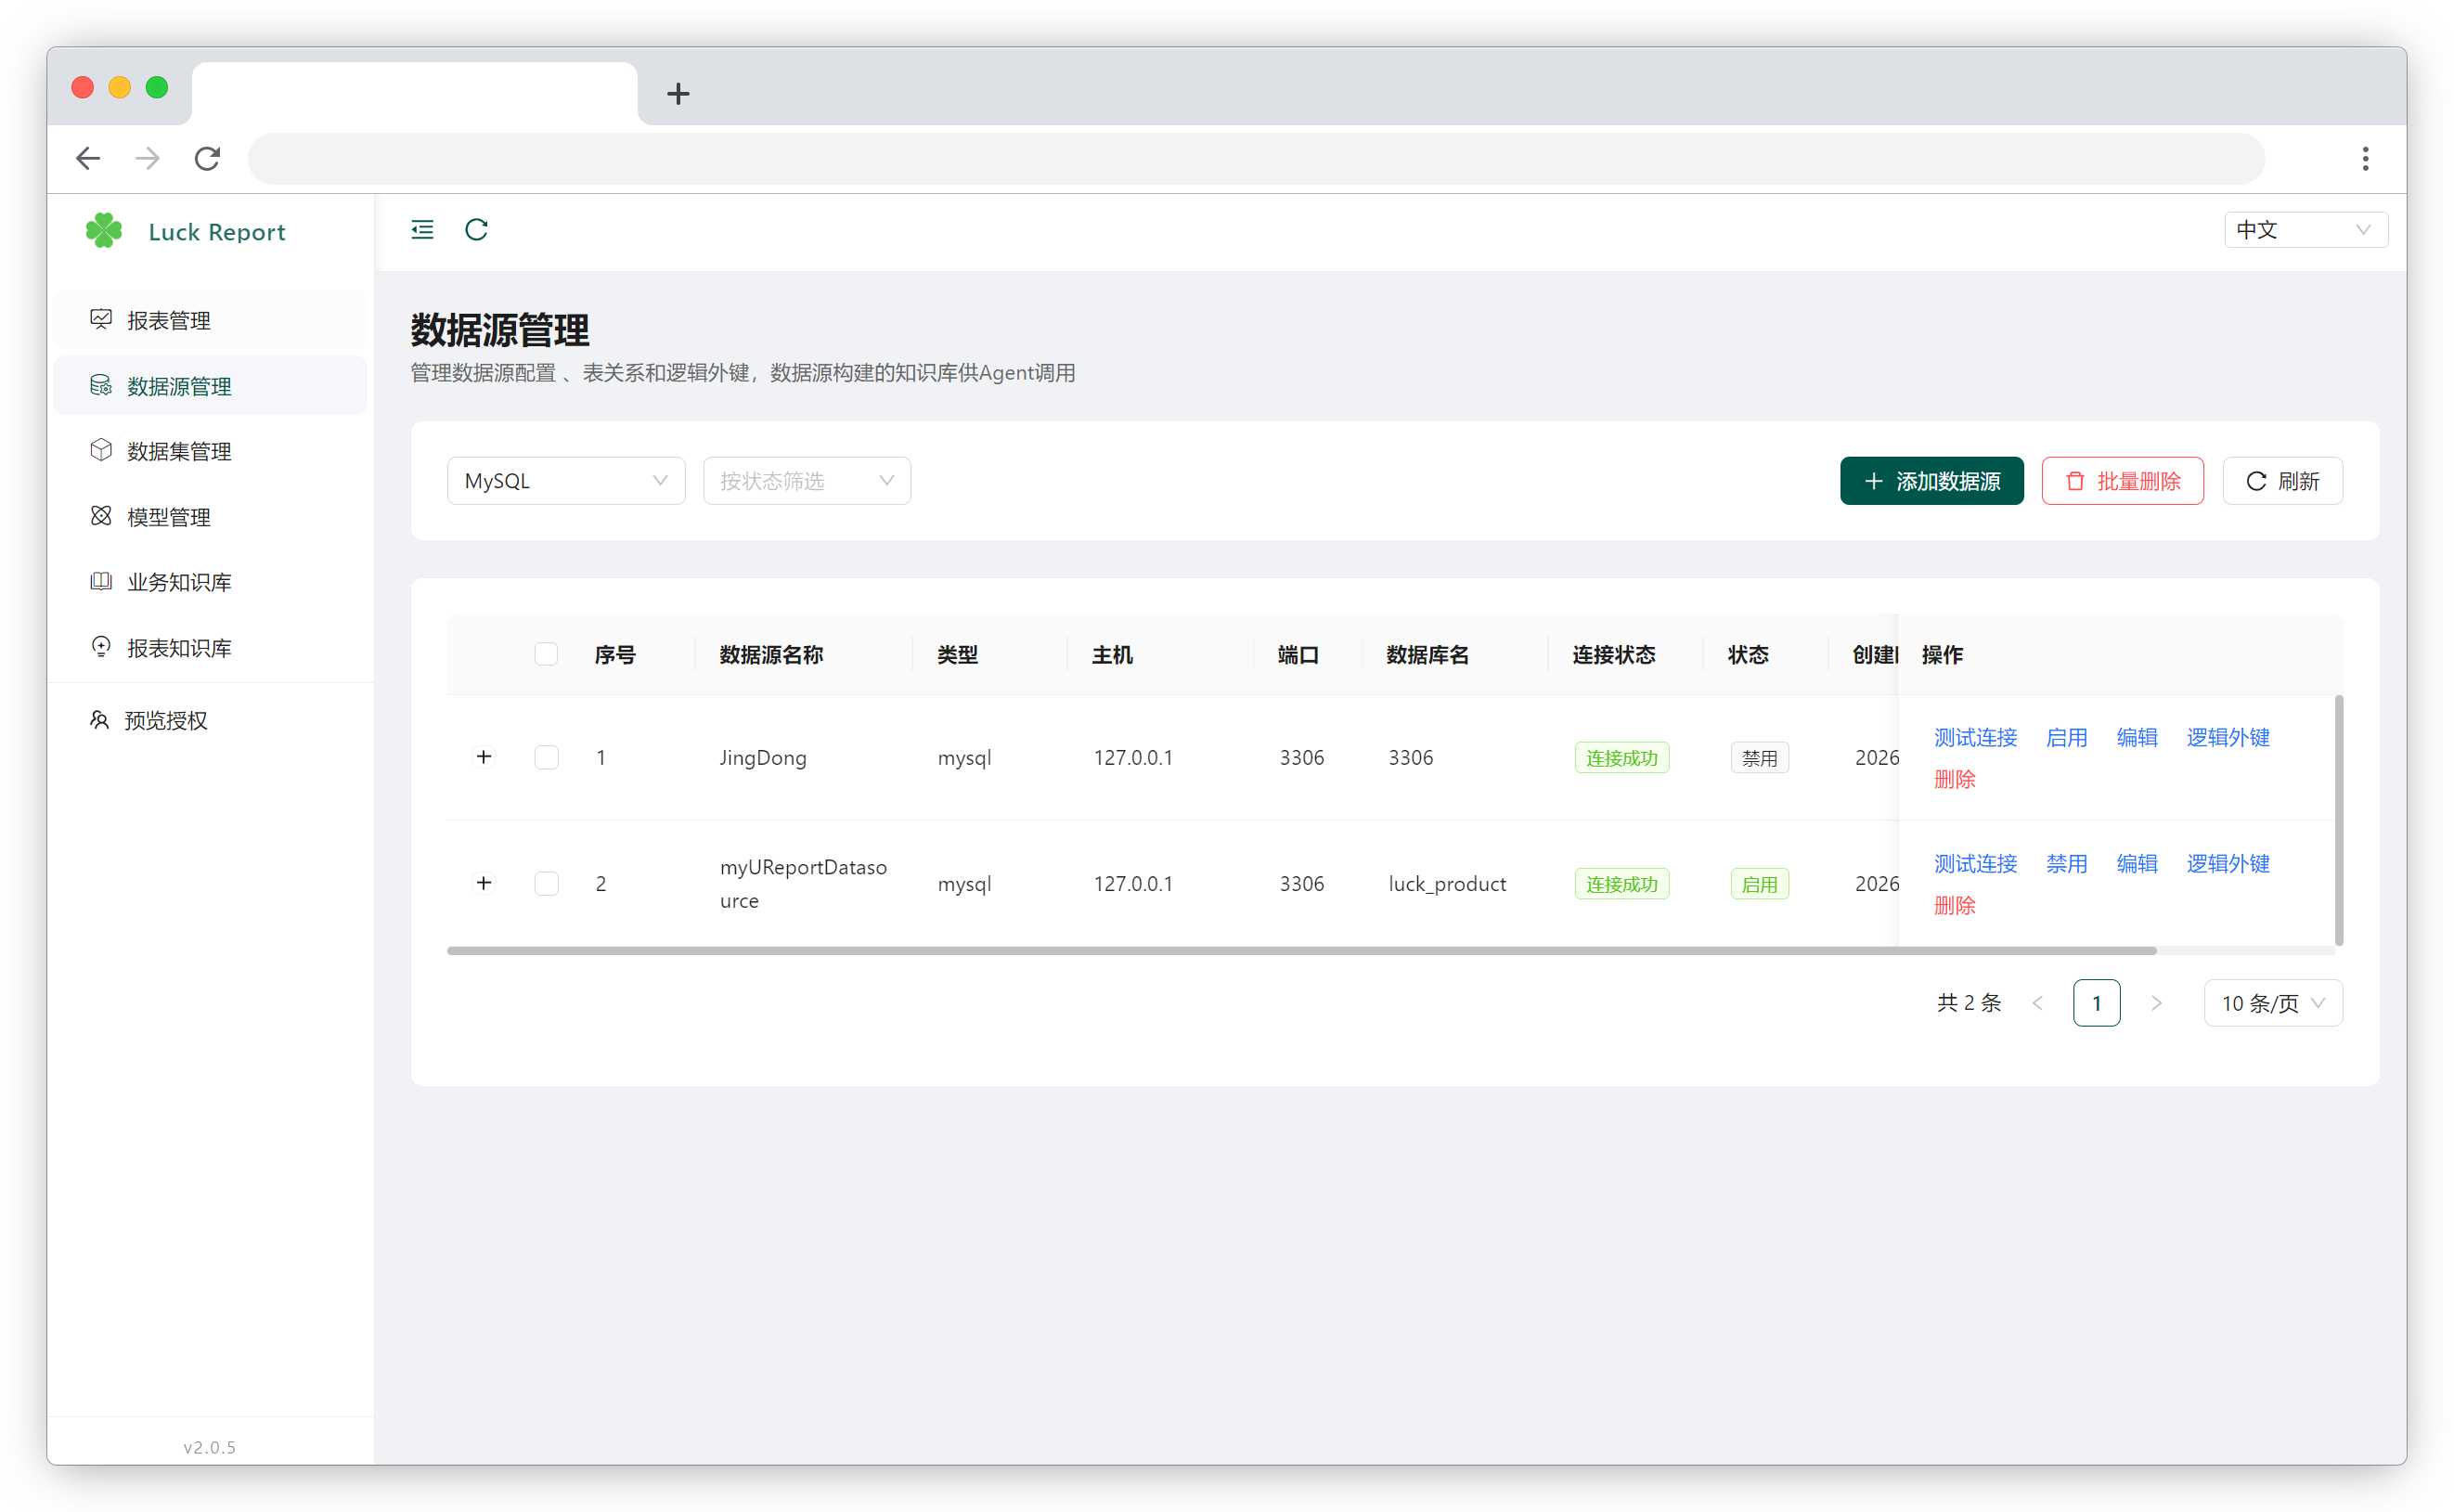Click the browser reload icon
Screen dimensions: 2454x1512
[x=207, y=158]
